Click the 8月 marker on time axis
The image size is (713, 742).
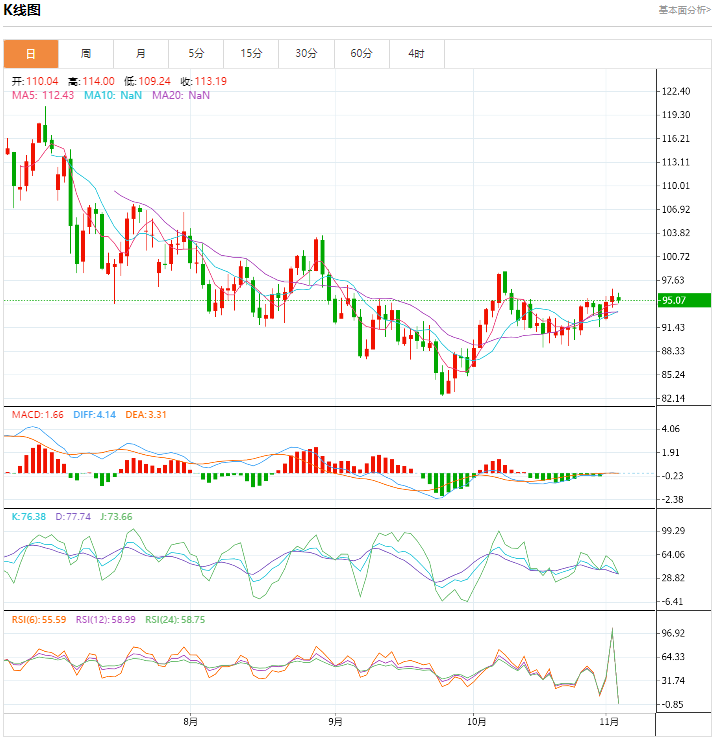point(191,721)
